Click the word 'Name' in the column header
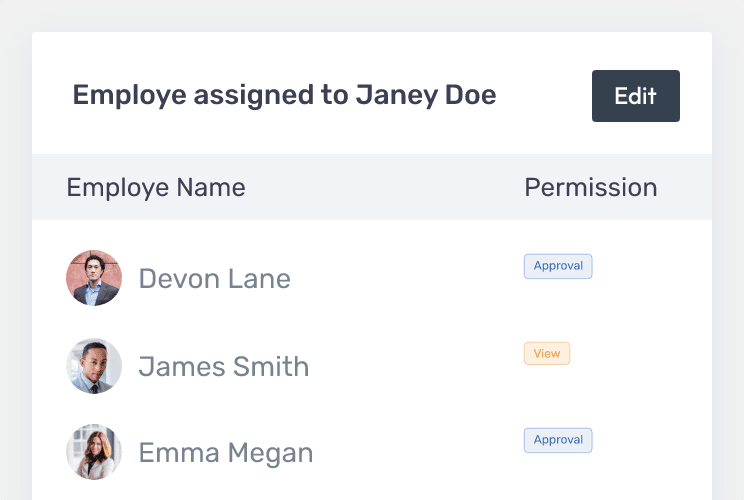This screenshot has width=744, height=500. (x=211, y=187)
